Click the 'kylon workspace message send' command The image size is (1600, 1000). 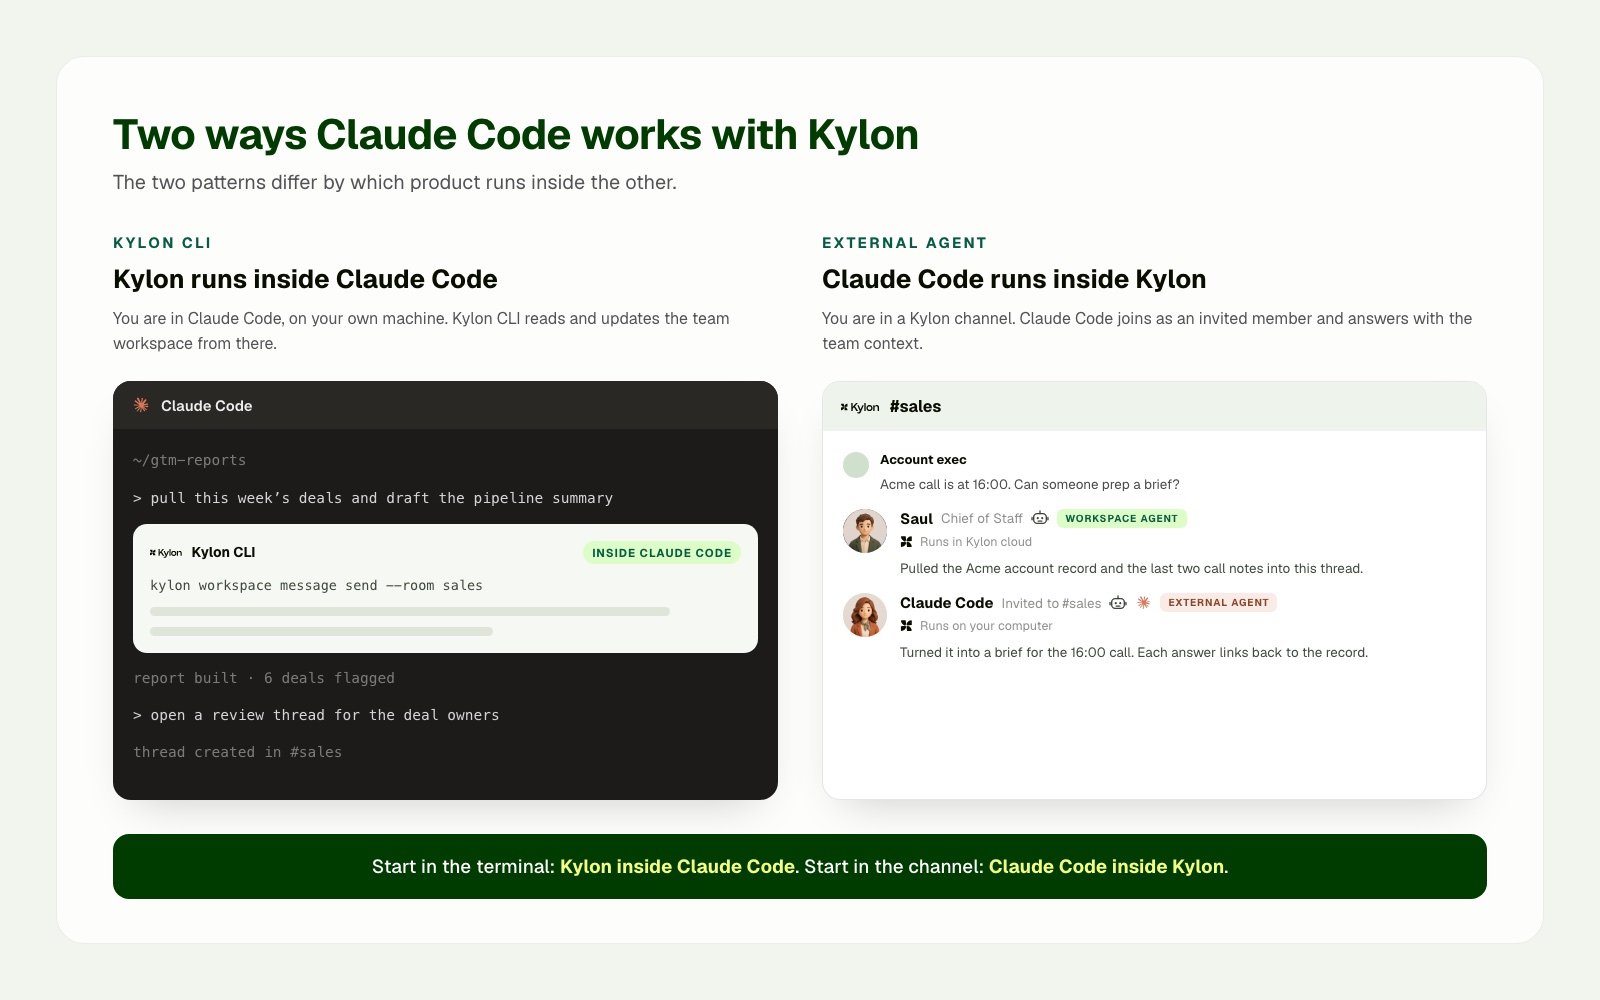click(316, 585)
